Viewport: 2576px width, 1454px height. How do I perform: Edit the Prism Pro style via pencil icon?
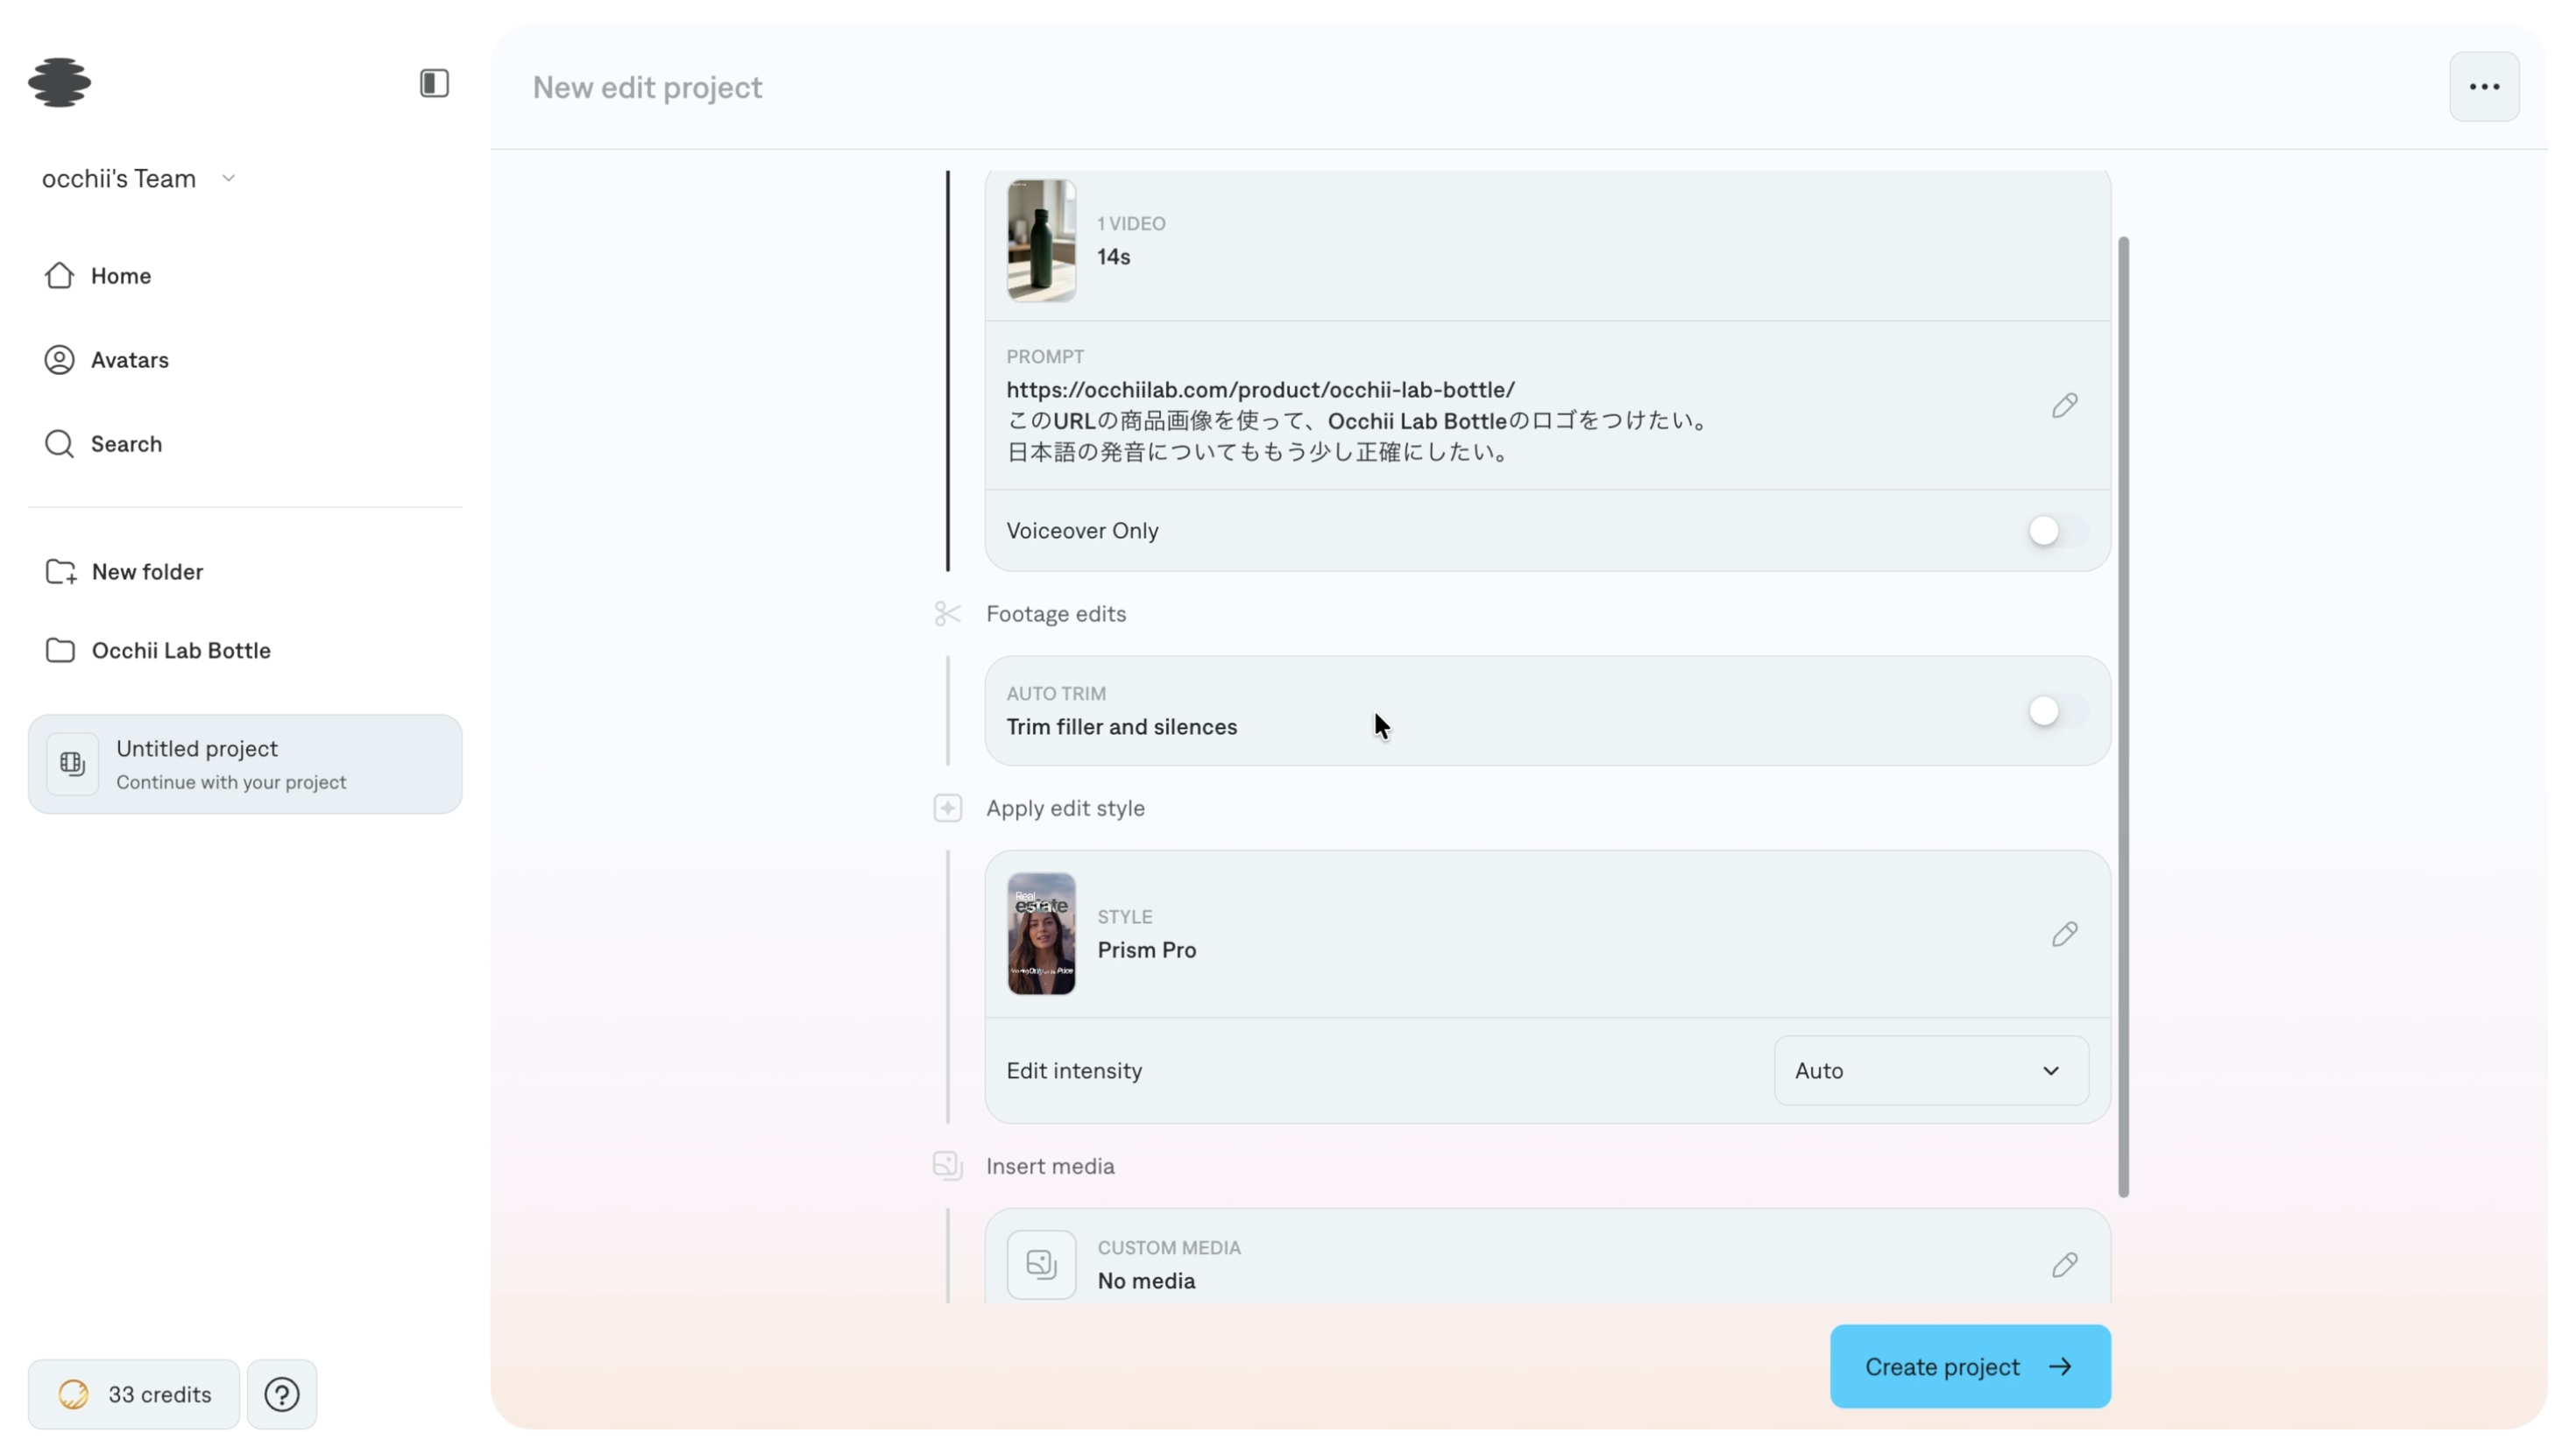[2064, 934]
